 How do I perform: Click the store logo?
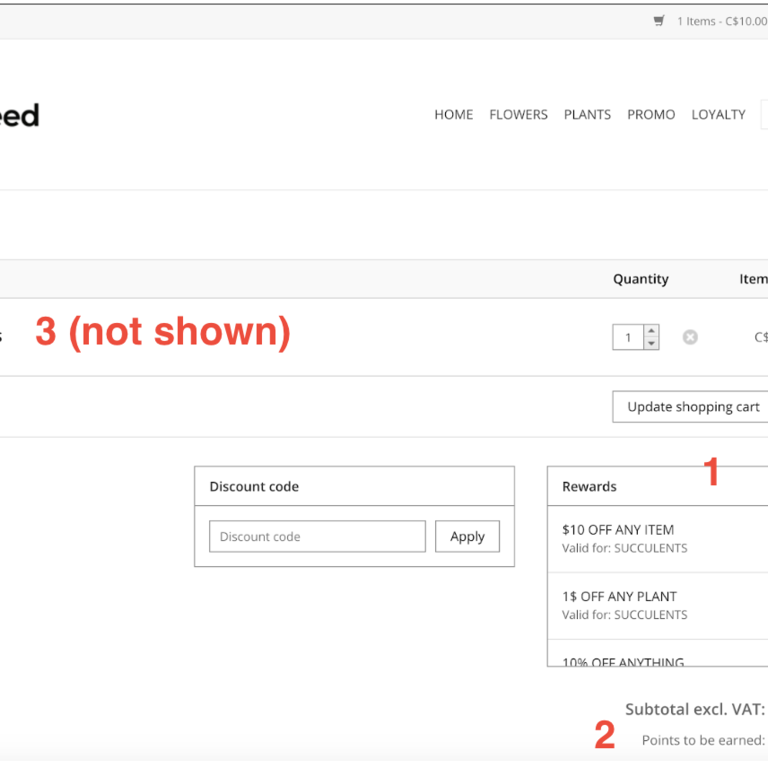pos(18,116)
